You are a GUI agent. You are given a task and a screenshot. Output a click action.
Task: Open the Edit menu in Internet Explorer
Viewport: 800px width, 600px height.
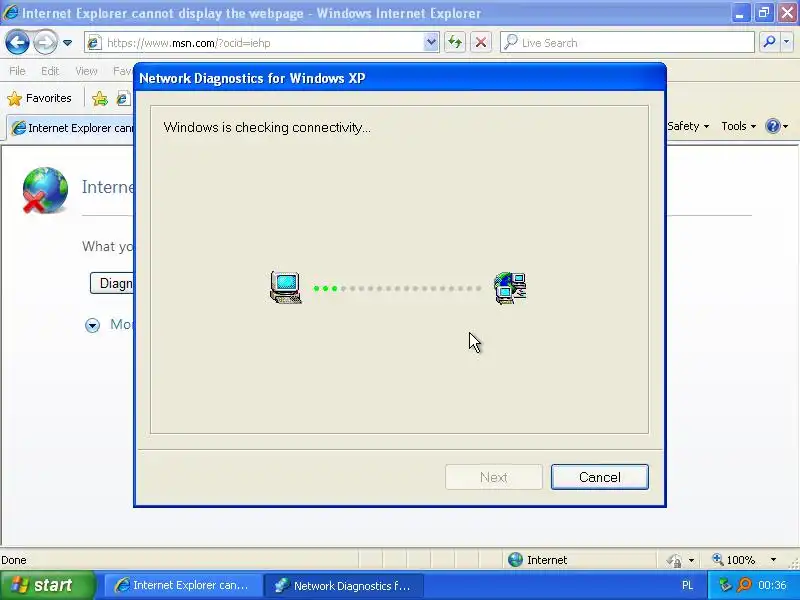pyautogui.click(x=50, y=71)
